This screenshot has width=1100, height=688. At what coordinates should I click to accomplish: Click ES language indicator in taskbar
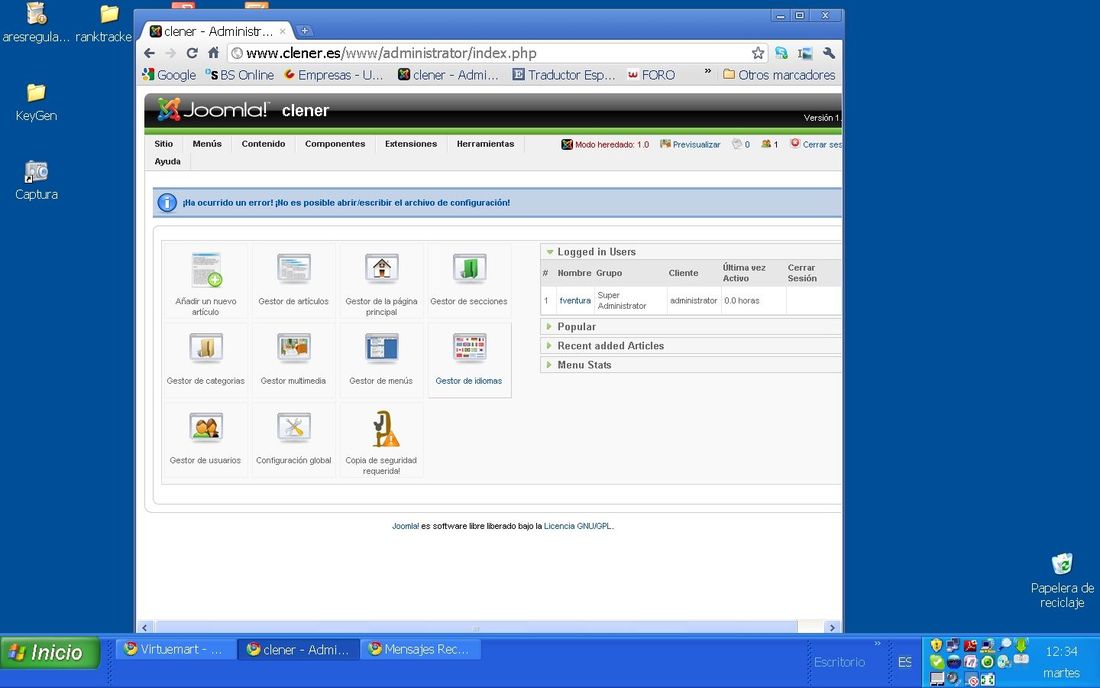point(905,662)
